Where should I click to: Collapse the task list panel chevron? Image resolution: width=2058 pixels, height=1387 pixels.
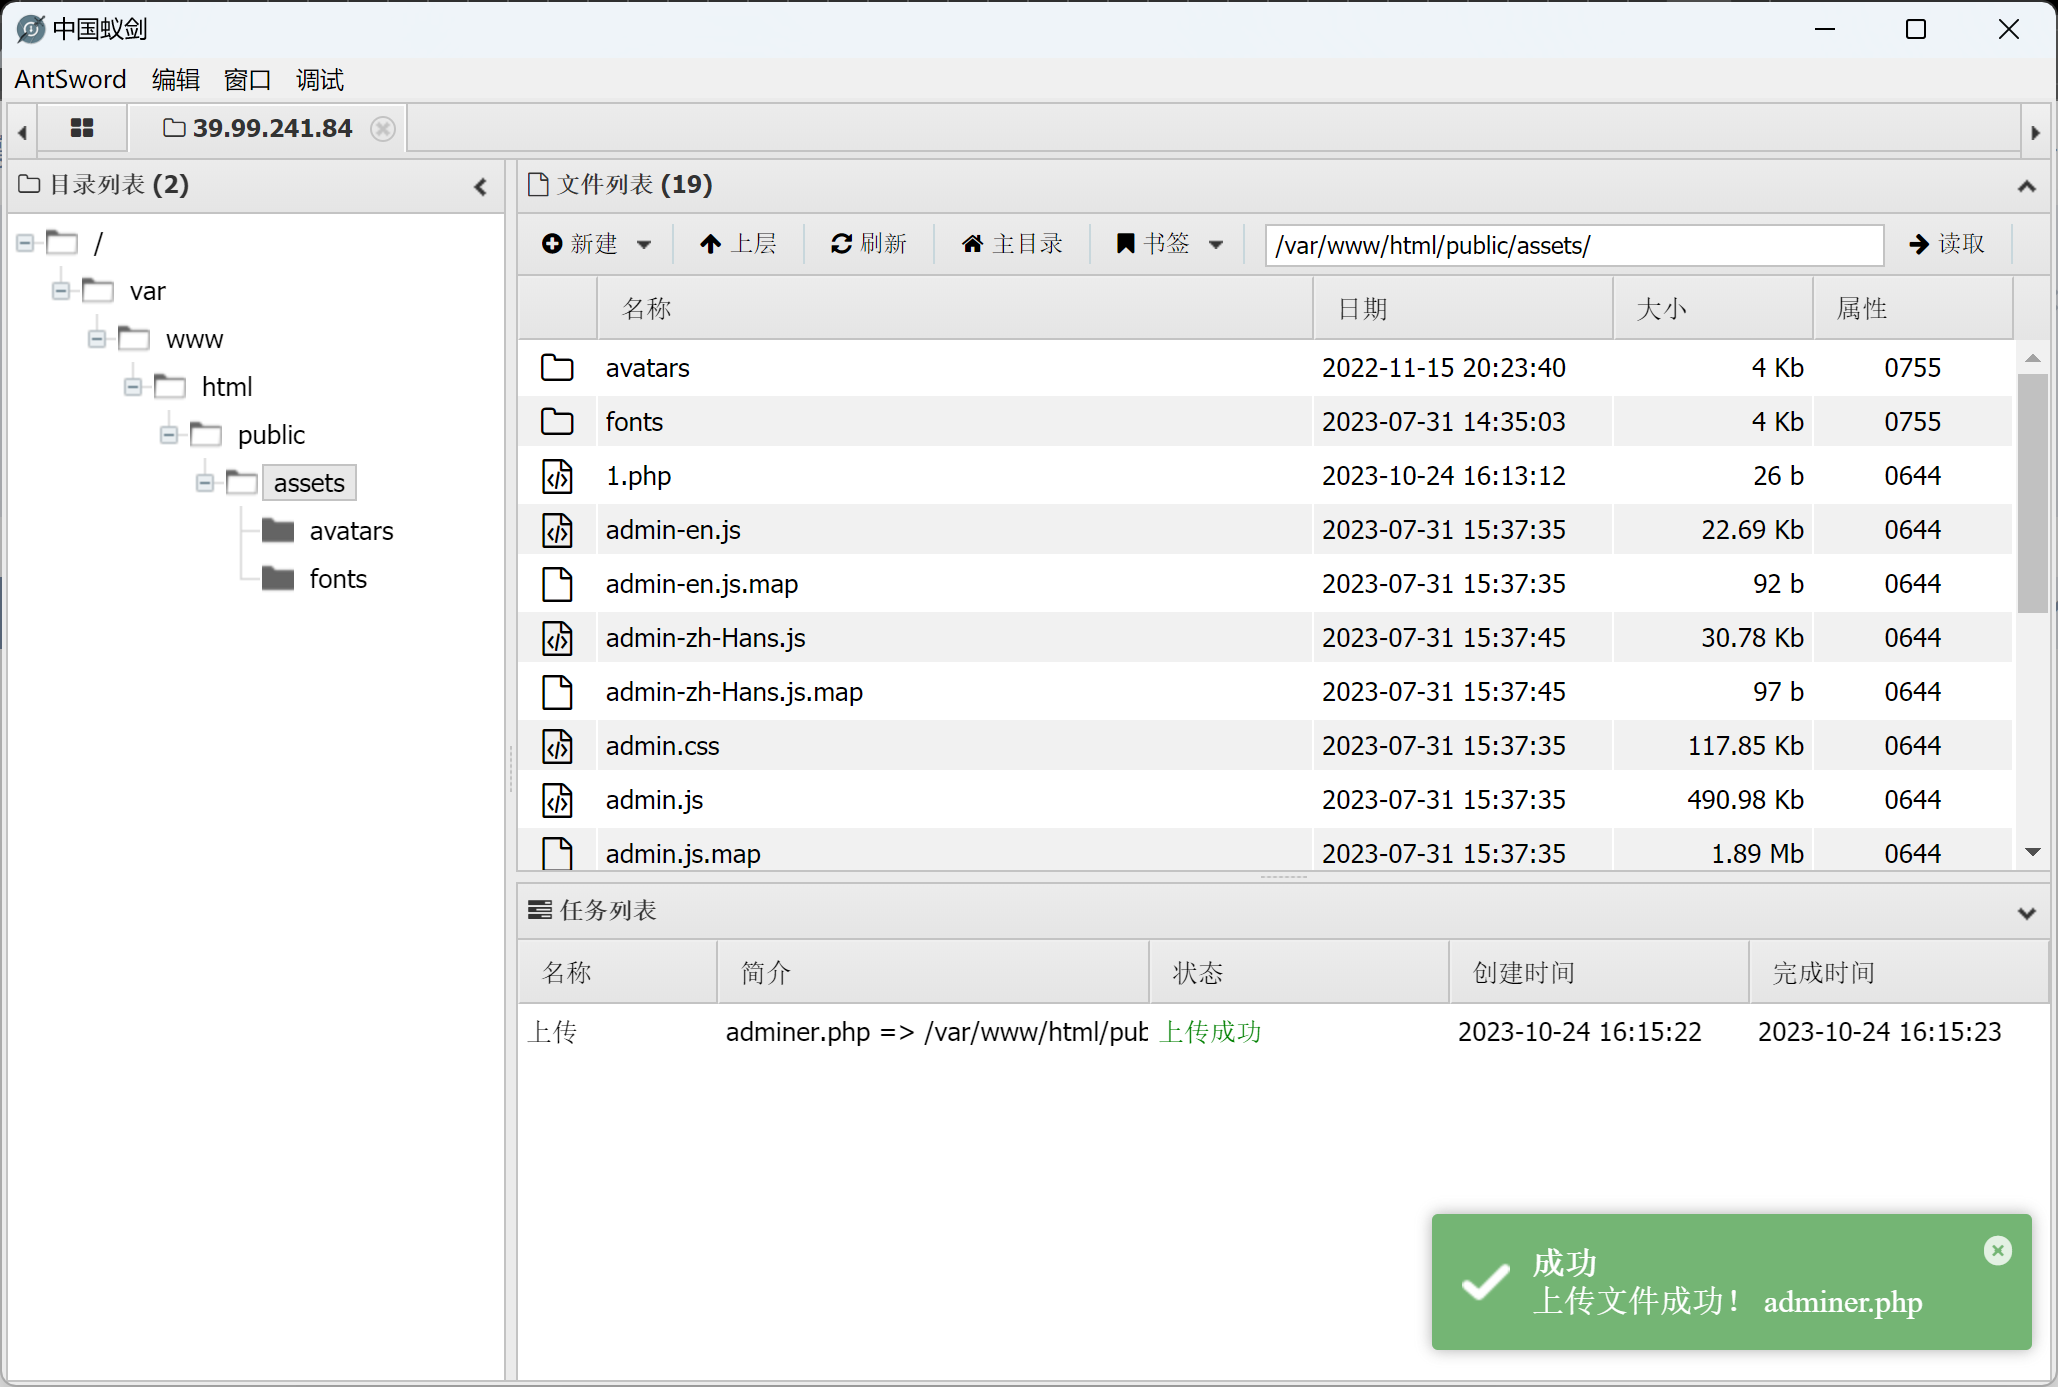(x=2026, y=912)
